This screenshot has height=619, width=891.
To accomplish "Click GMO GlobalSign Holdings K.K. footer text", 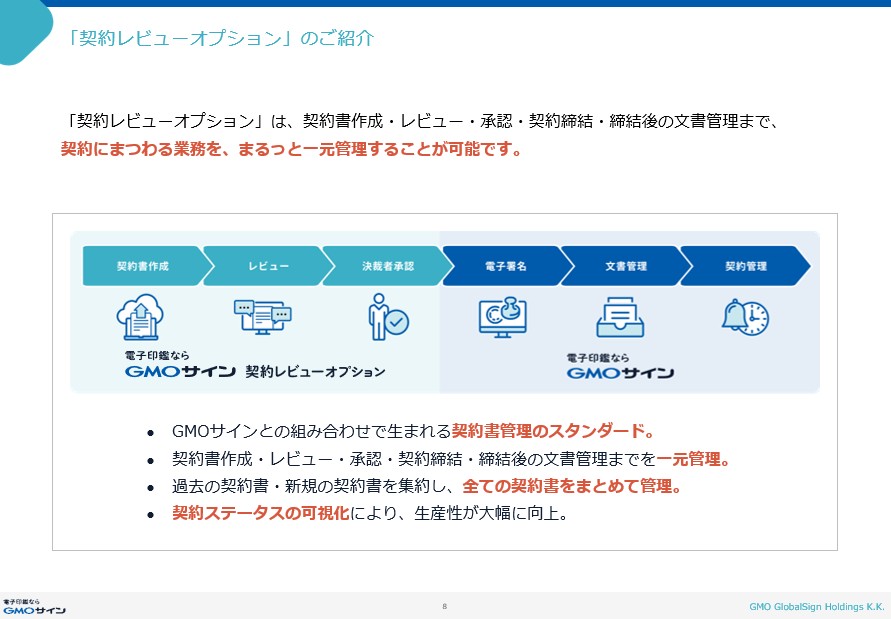I will (x=816, y=606).
